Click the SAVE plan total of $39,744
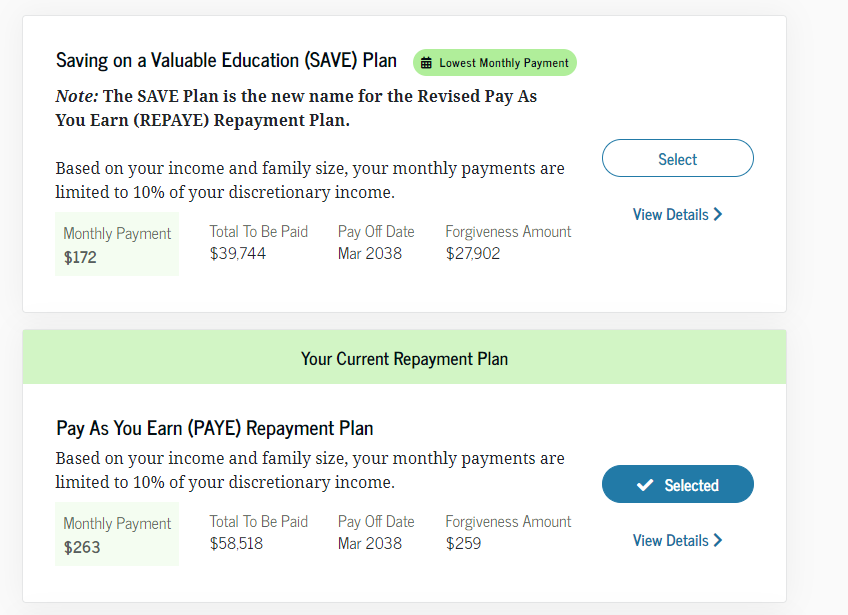This screenshot has height=615, width=848. 238,254
